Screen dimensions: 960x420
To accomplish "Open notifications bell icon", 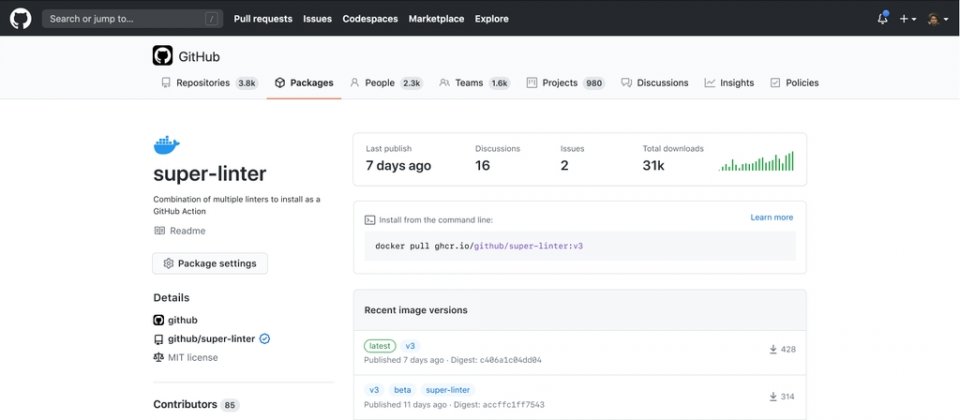I will point(882,18).
